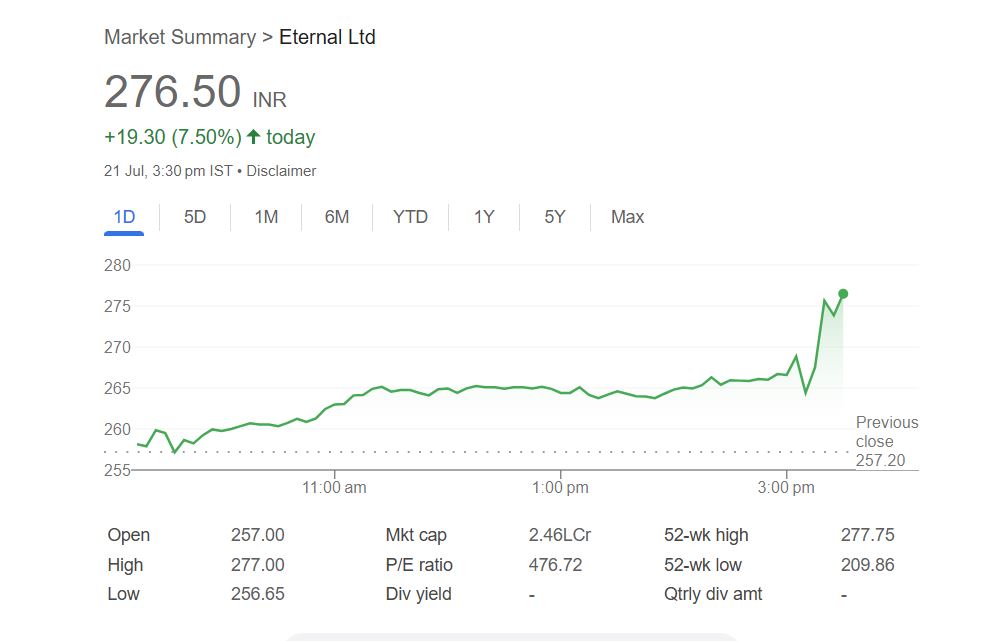Open the 1M time range tab
Viewport: 982px width, 641px height.
266,217
